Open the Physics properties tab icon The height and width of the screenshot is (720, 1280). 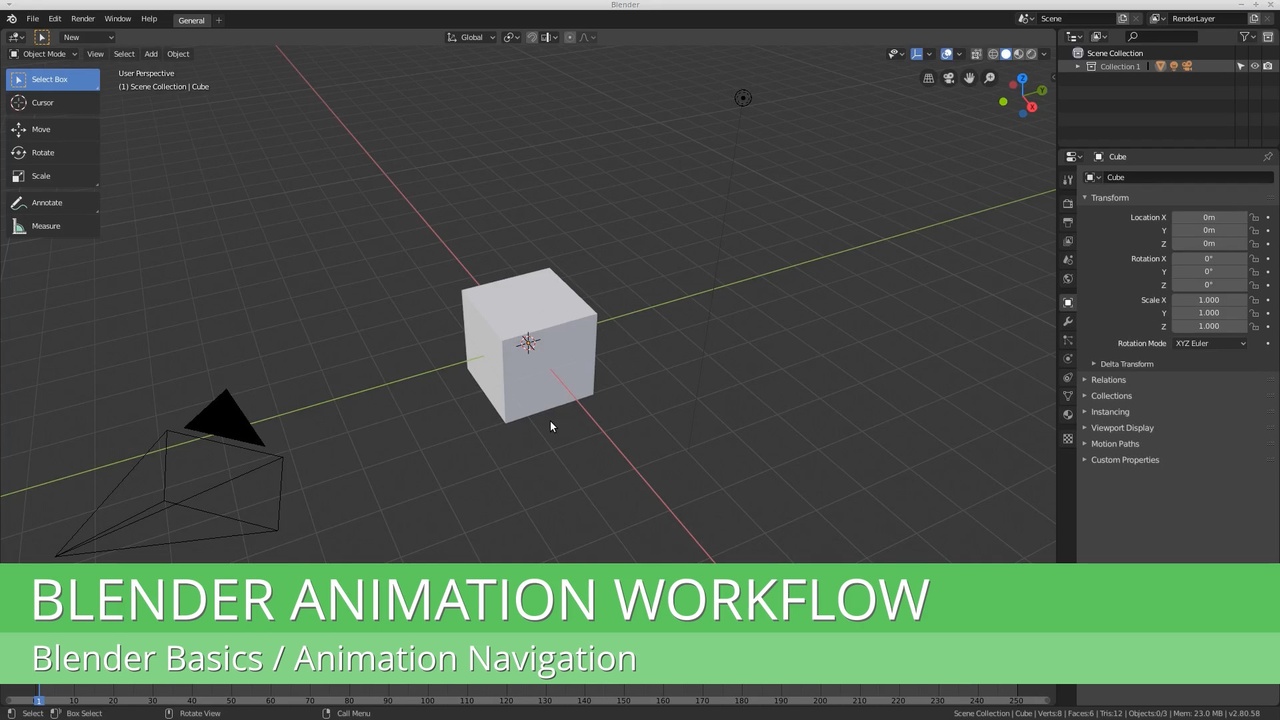point(1068,358)
